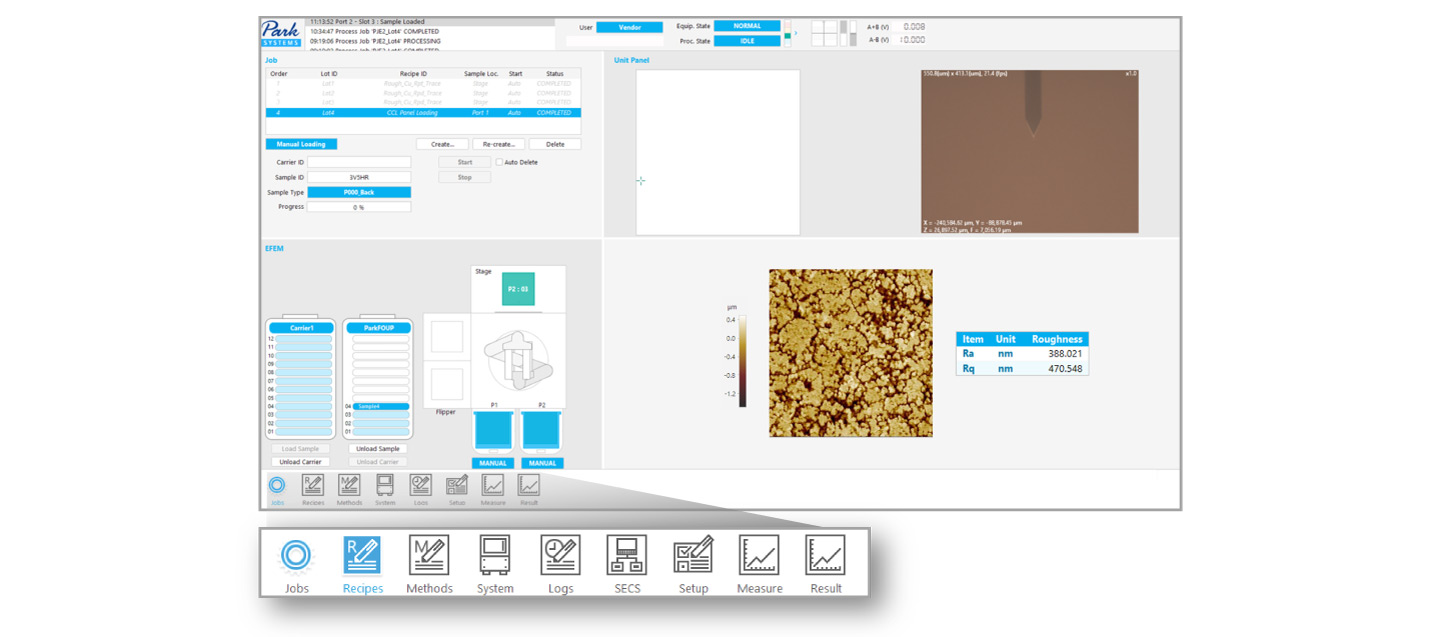Select the Lot4 CCL Panel Loading job row
Image resolution: width=1440 pixels, height=637 pixels.
coord(423,113)
